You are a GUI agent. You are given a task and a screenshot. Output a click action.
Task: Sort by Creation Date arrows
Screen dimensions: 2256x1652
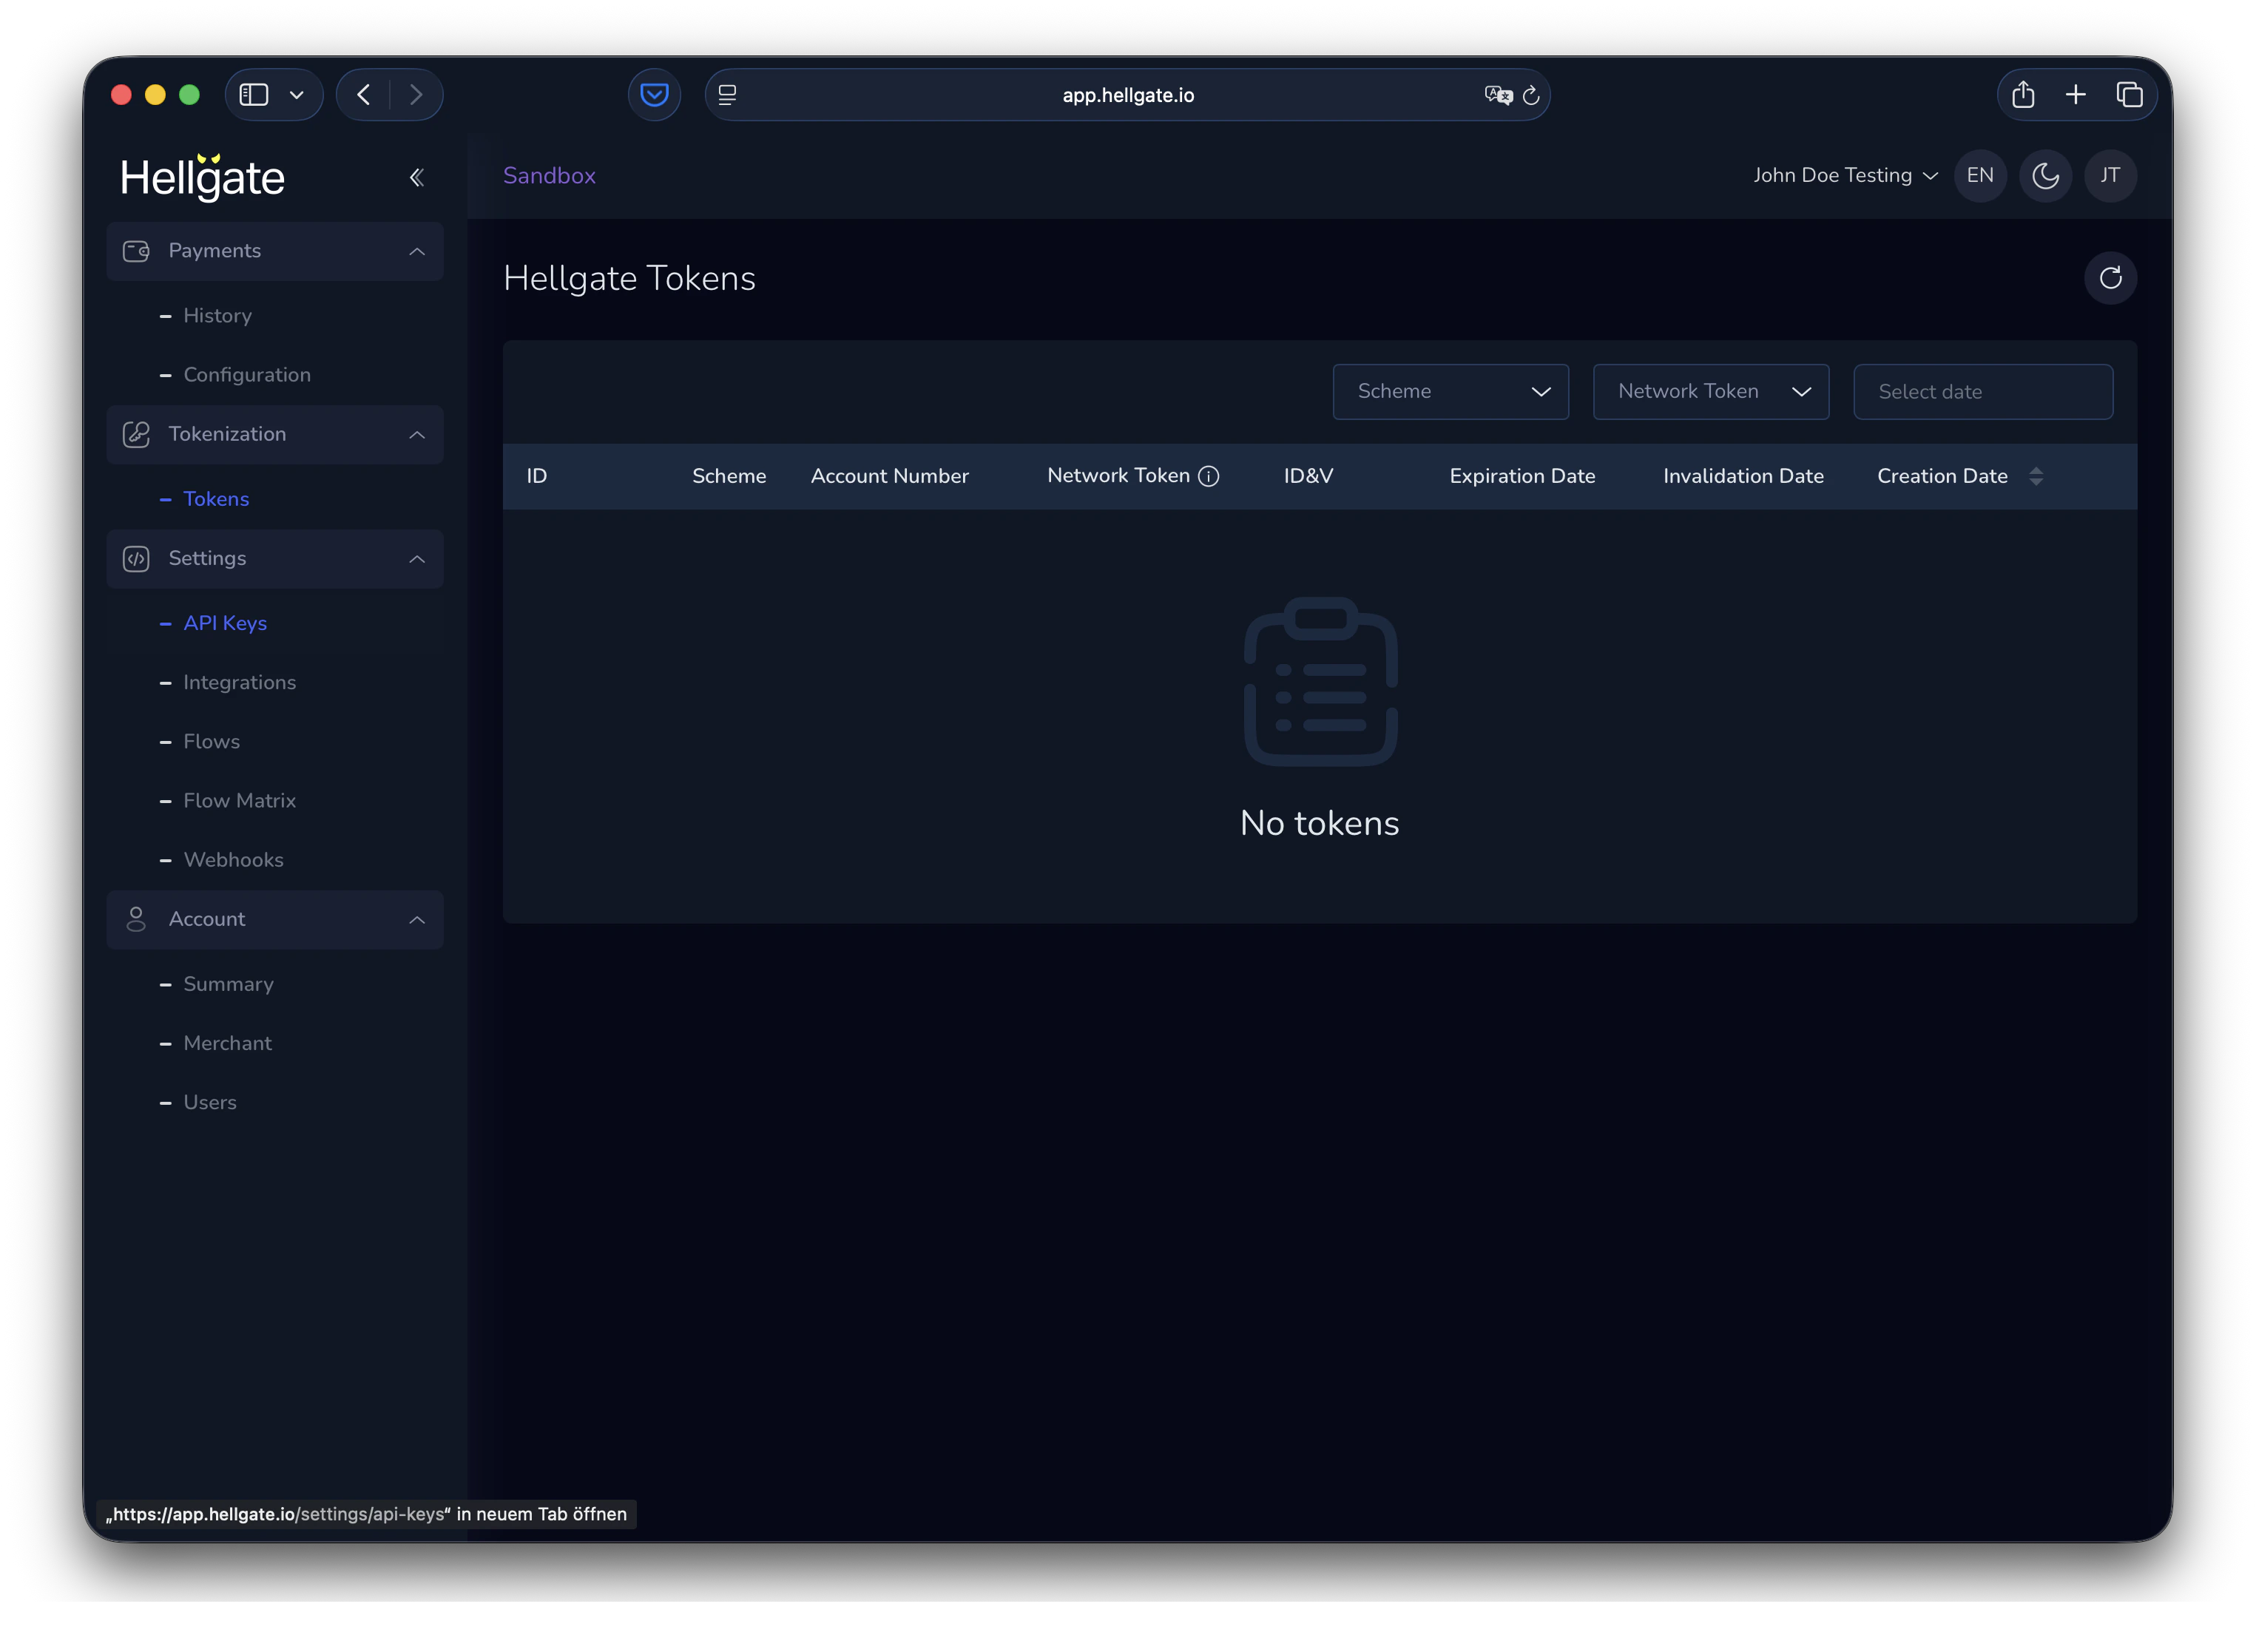coord(2036,477)
